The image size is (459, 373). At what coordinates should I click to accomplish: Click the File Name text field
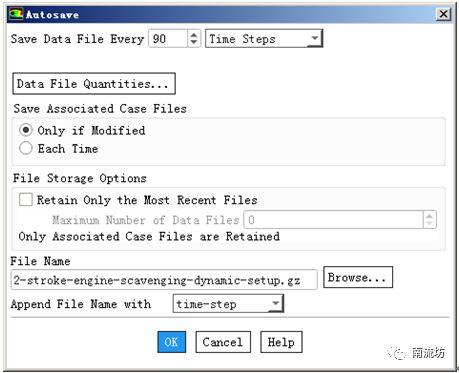(164, 280)
